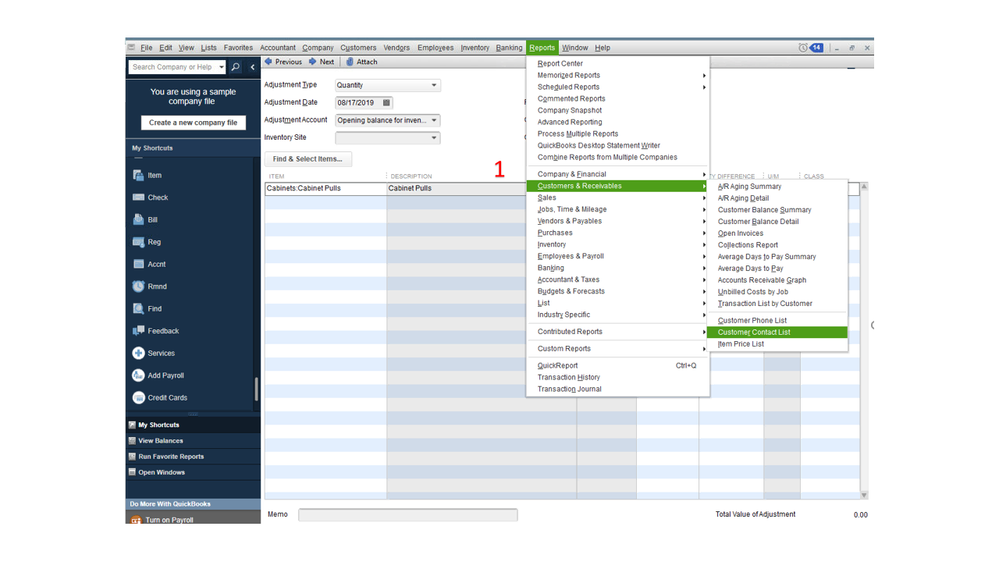Expand the Memorized Reports submenu

click(x=617, y=75)
